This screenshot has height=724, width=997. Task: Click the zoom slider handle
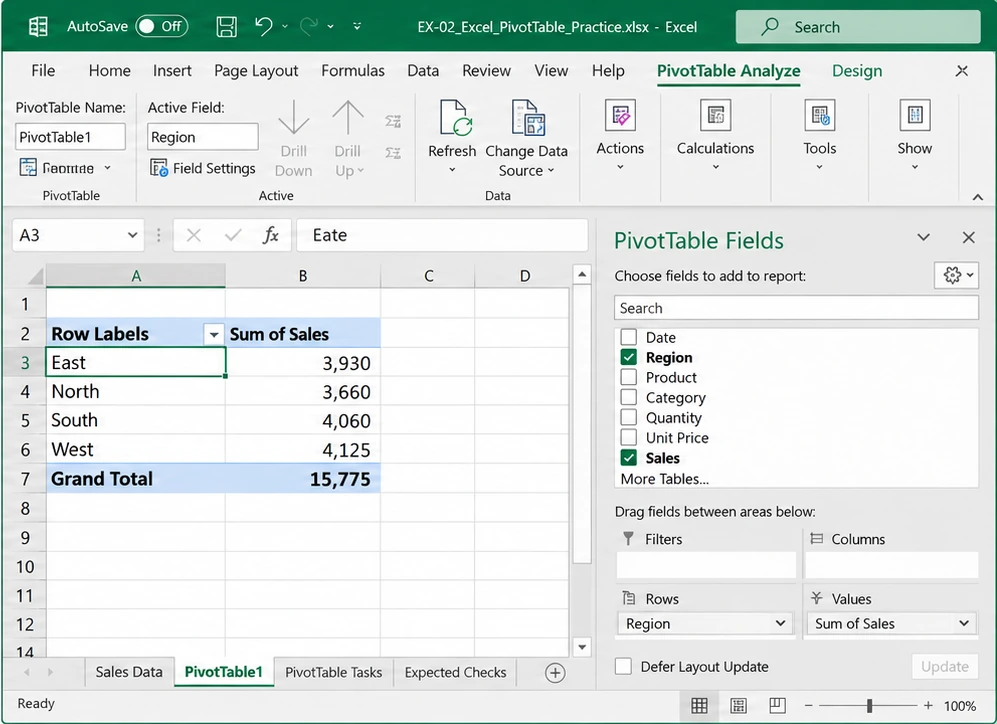click(869, 706)
